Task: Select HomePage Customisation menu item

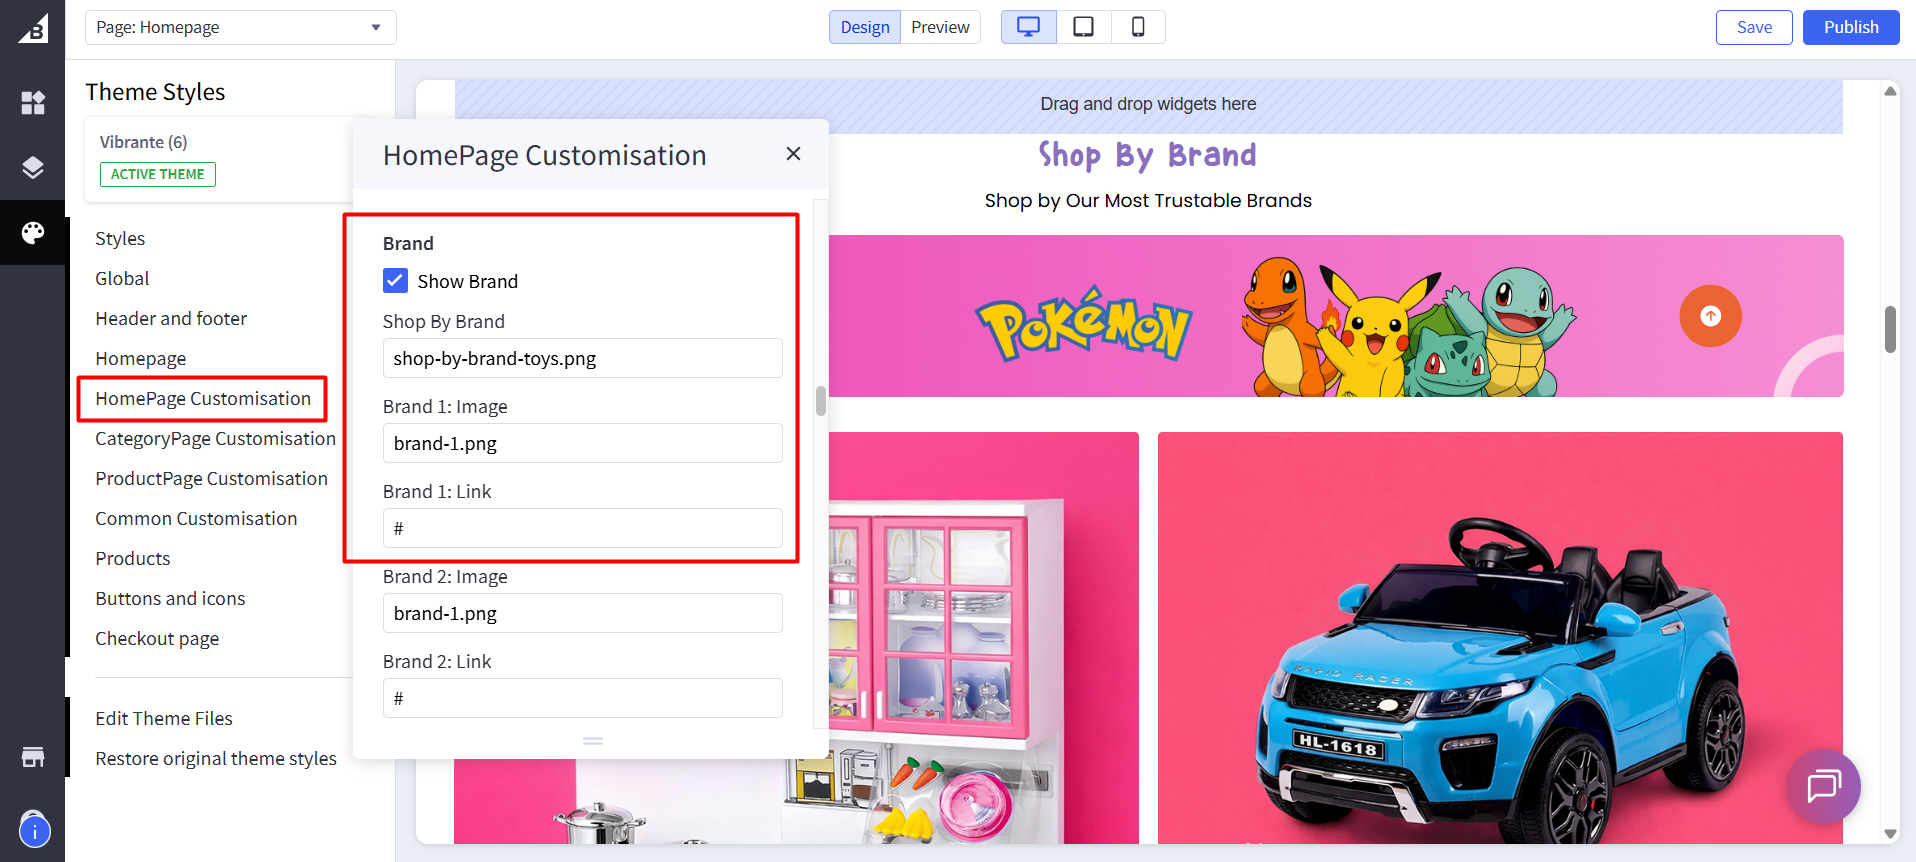Action: (203, 398)
